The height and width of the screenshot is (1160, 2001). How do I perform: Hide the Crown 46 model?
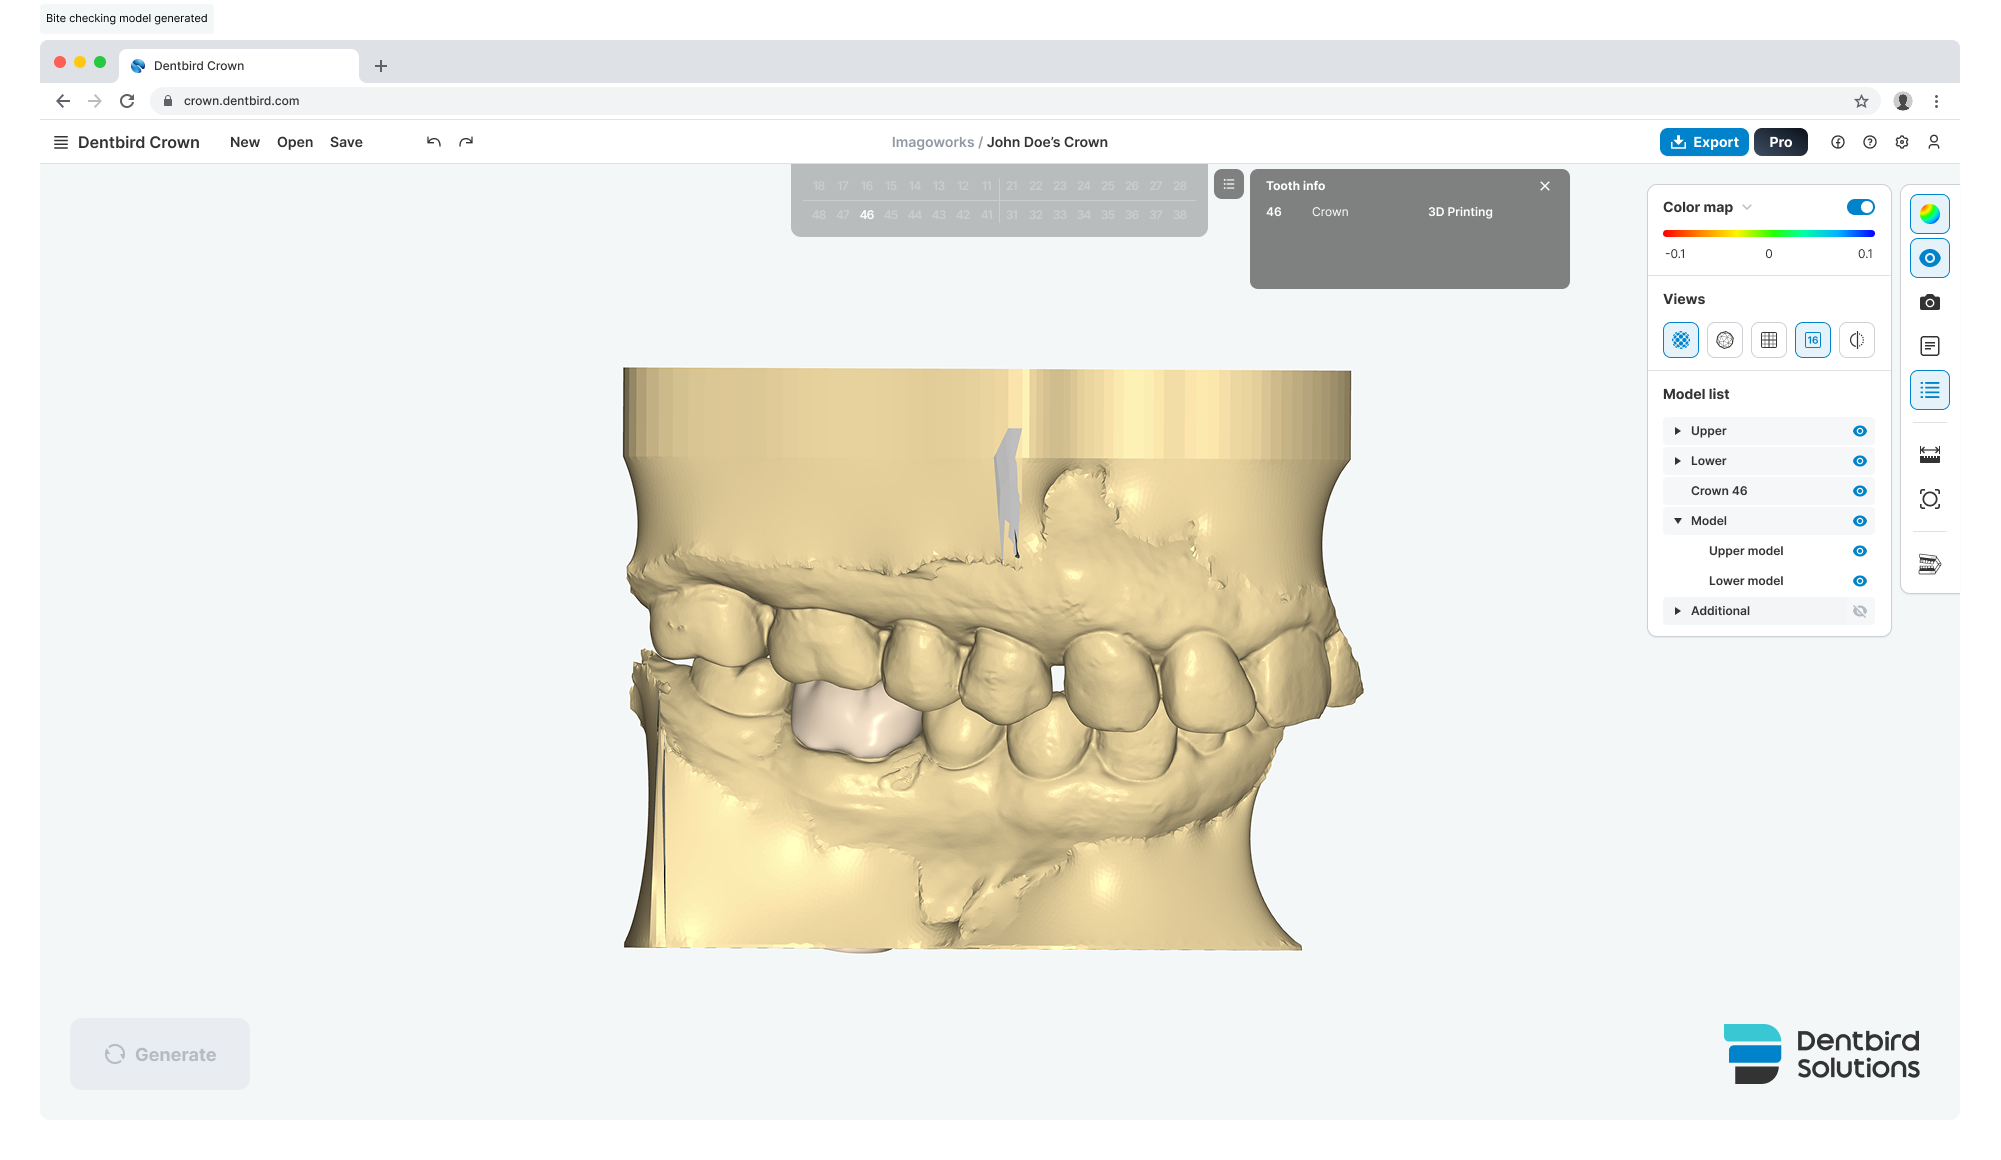(1859, 491)
